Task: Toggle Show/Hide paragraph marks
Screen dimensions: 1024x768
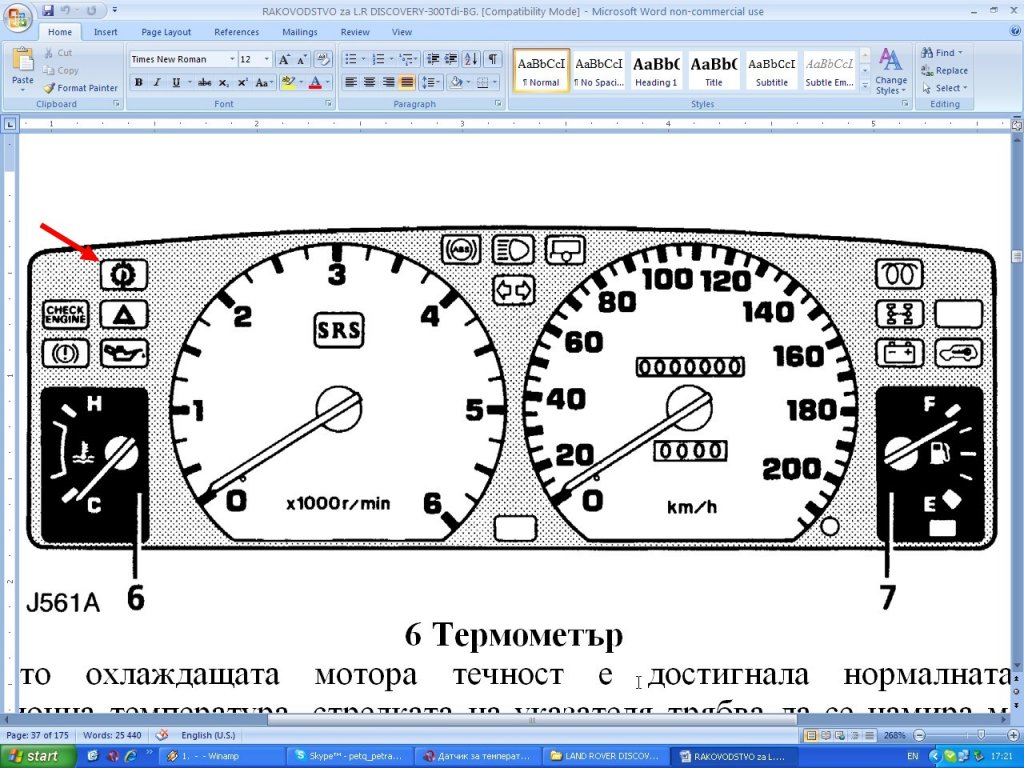Action: coord(492,60)
